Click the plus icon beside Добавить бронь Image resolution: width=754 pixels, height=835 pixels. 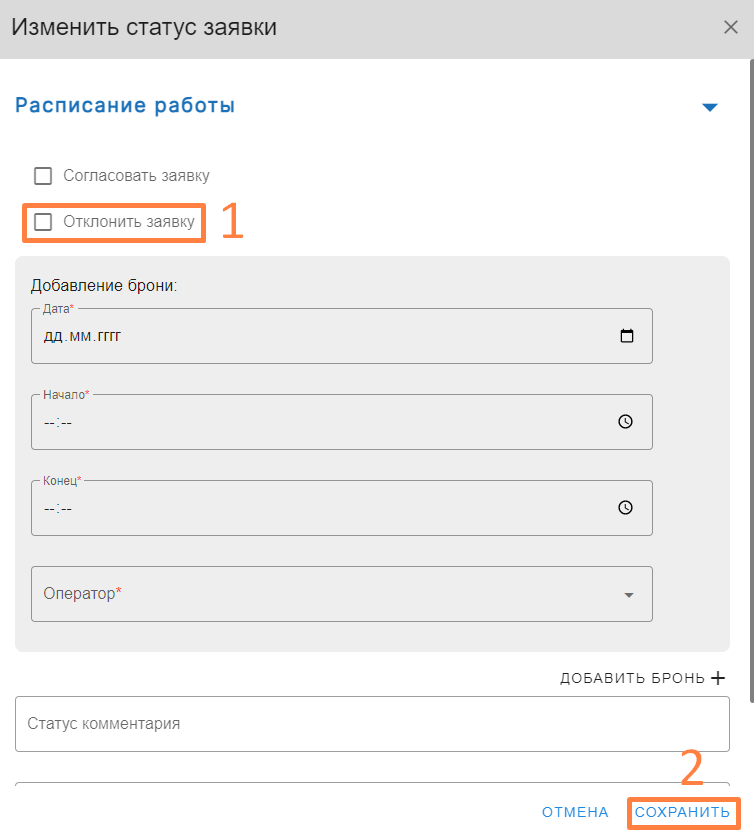717,678
